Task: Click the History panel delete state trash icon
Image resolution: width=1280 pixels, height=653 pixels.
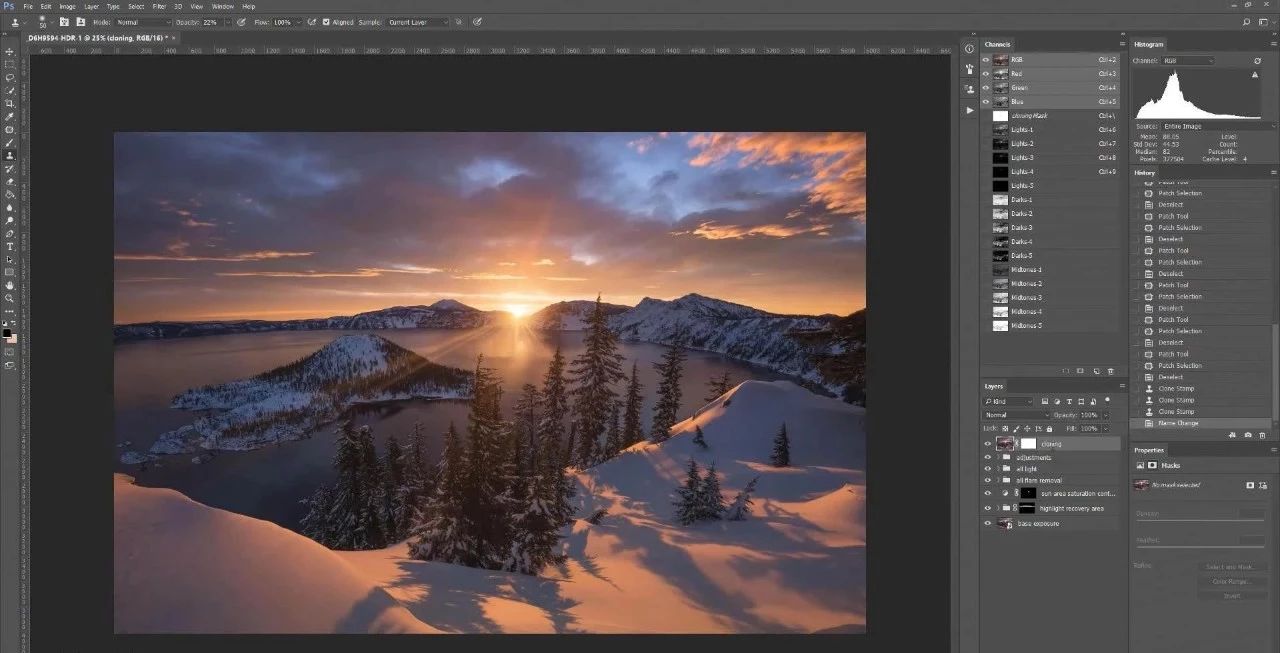Action: (x=1262, y=435)
